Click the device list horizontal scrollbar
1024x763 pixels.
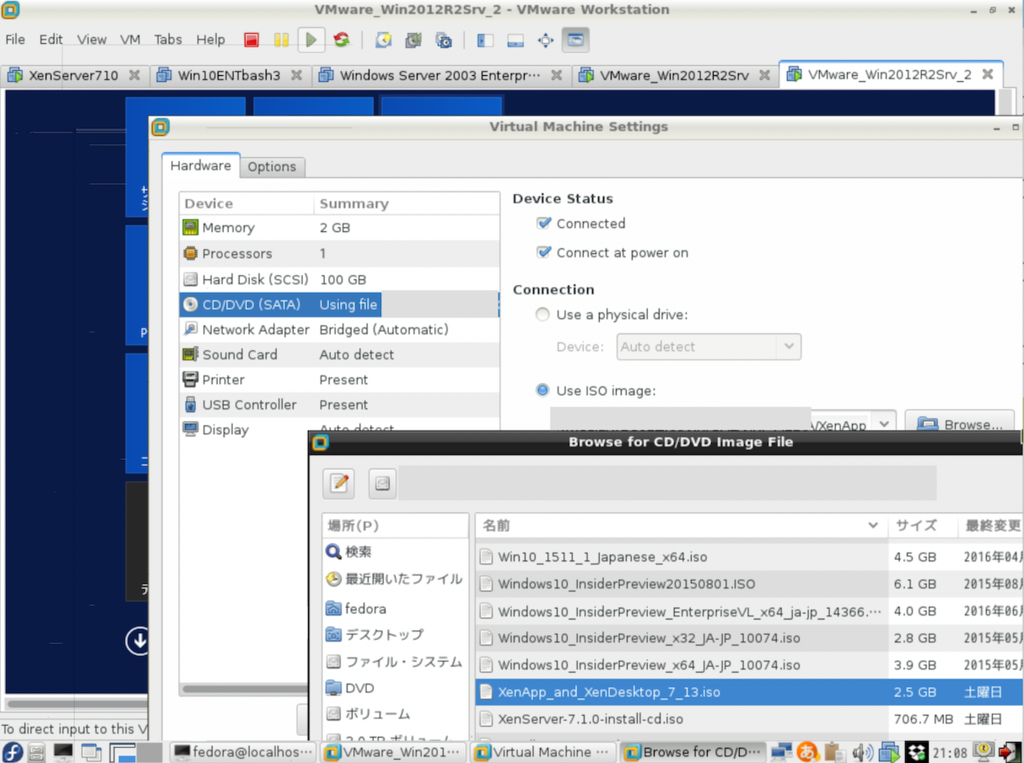(x=245, y=689)
